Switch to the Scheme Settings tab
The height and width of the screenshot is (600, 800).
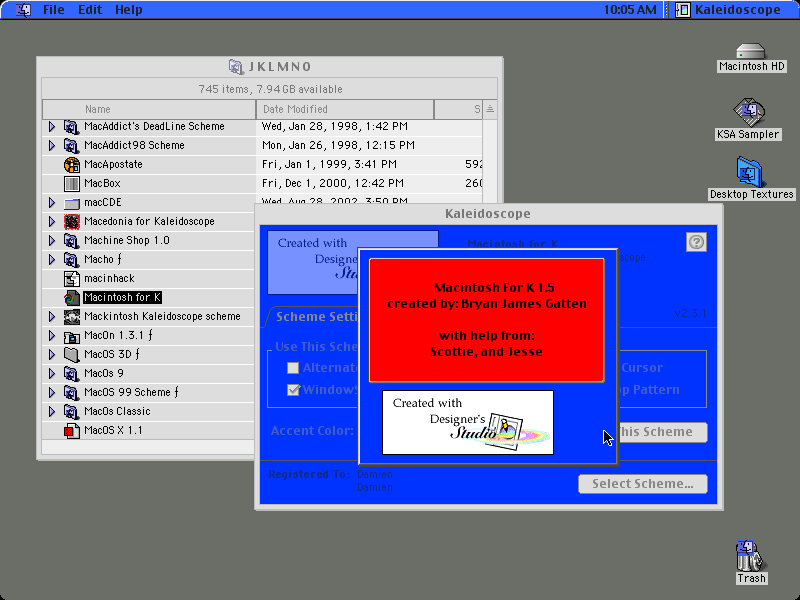point(315,317)
